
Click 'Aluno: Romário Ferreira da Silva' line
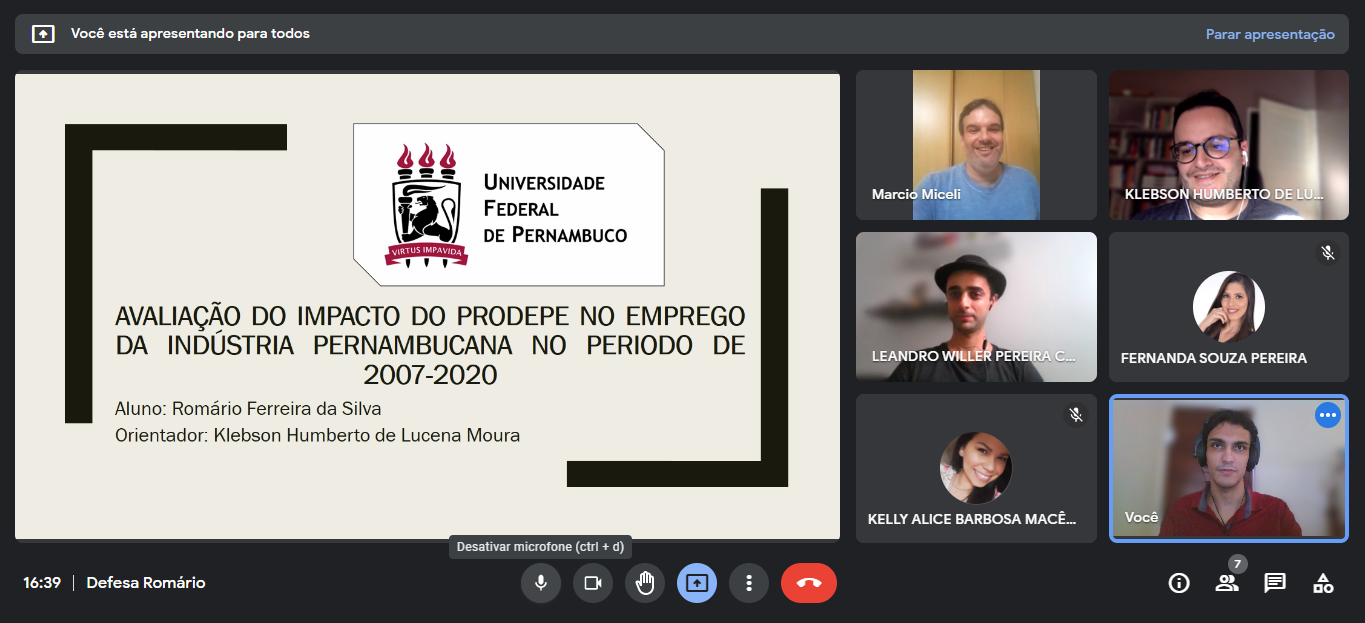pyautogui.click(x=248, y=409)
